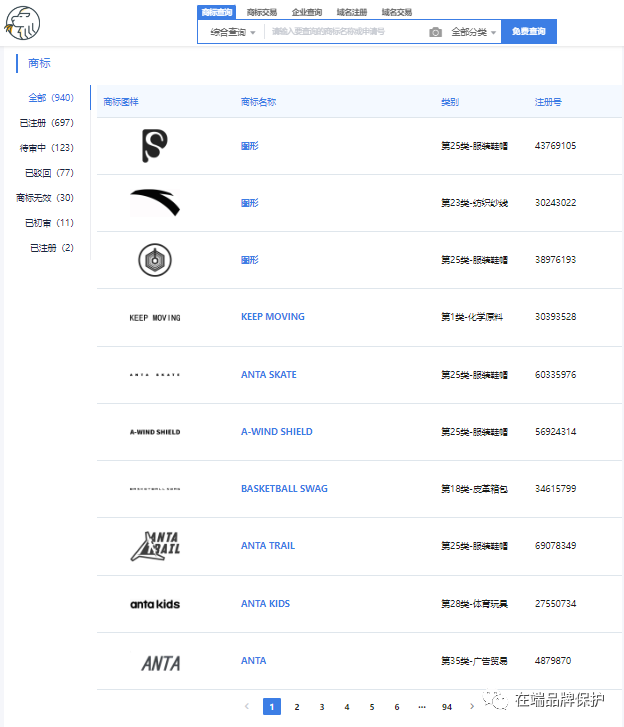Filter by 全部 (940)
This screenshot has height=727, width=624.
51,97
